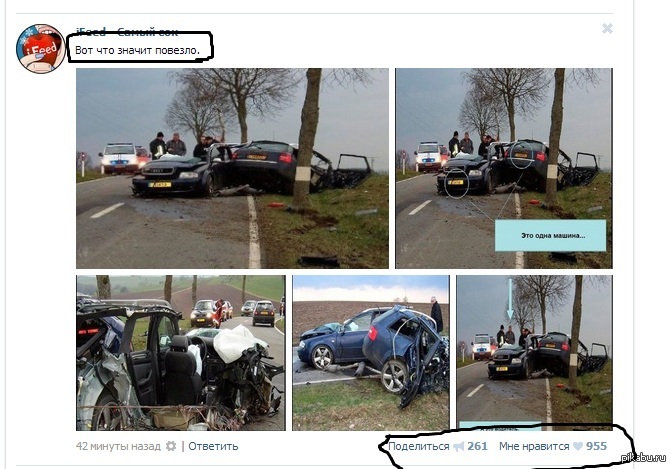The width and height of the screenshot is (671, 469).
Task: Click the Ответить reply link
Action: coord(213,446)
